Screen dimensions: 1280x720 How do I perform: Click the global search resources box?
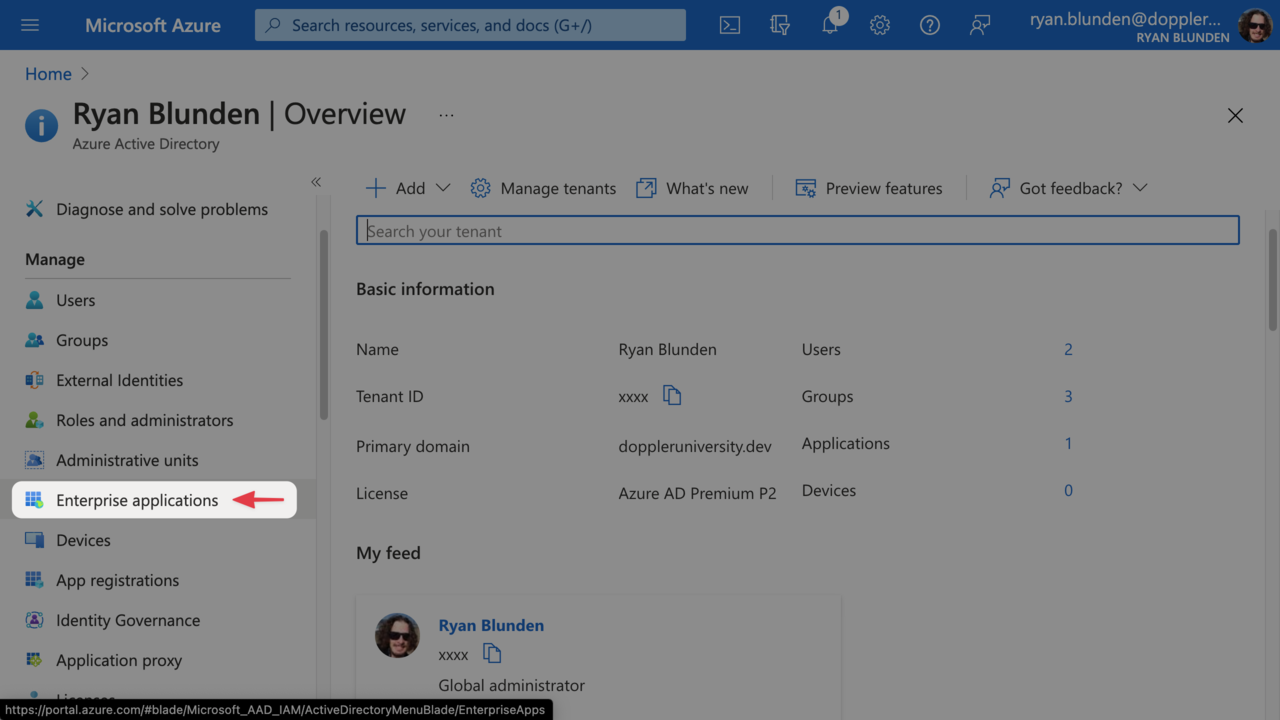coord(470,25)
